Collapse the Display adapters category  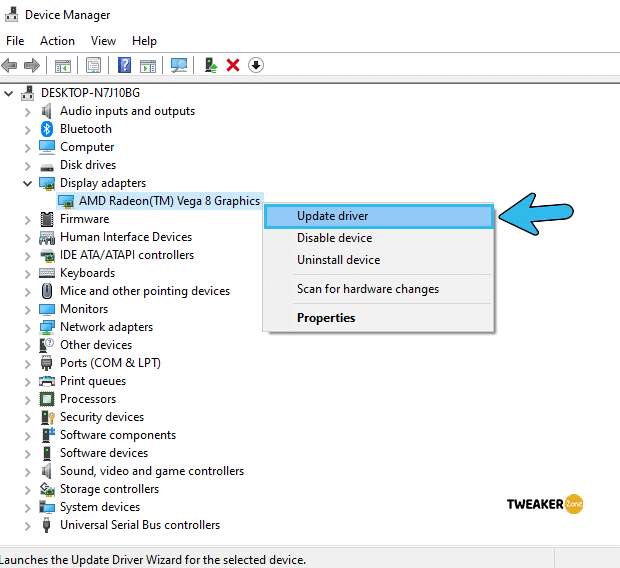(27, 183)
